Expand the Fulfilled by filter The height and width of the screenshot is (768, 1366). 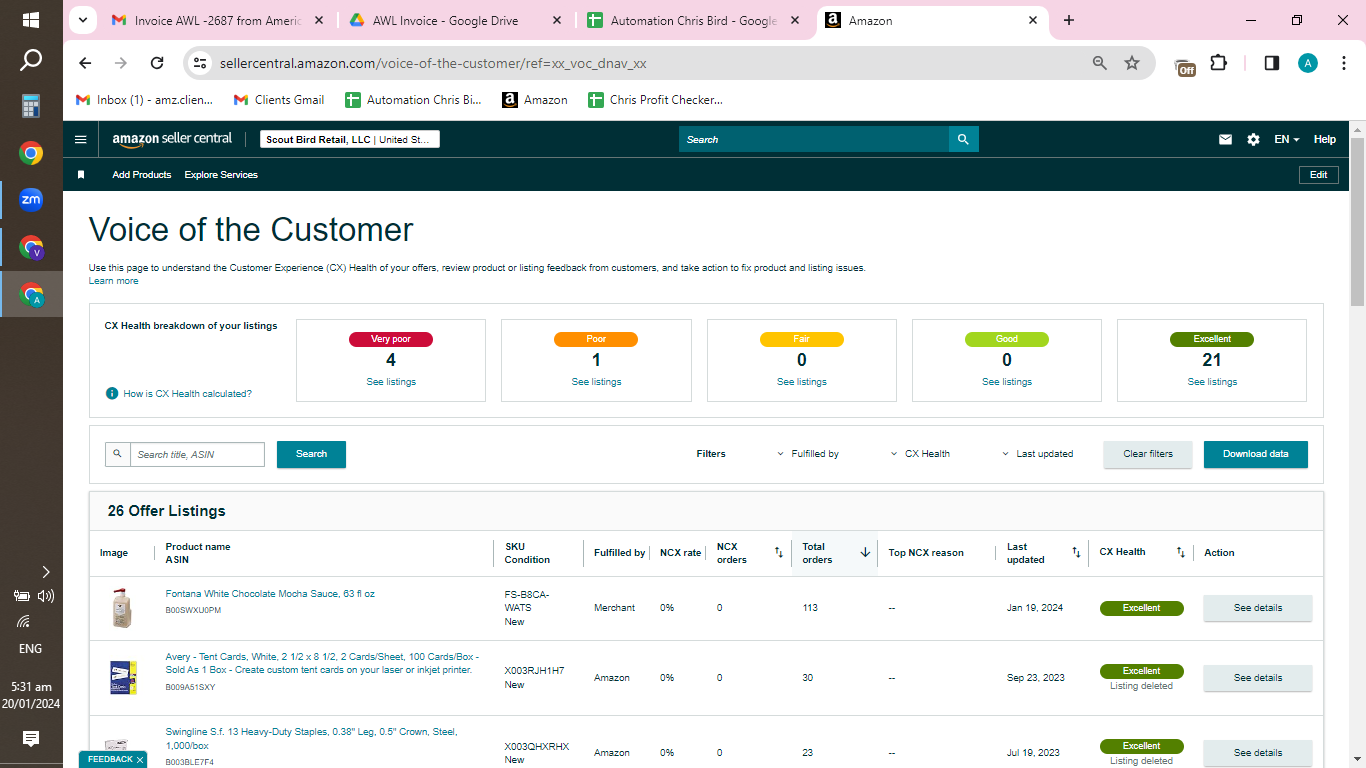[x=808, y=454]
